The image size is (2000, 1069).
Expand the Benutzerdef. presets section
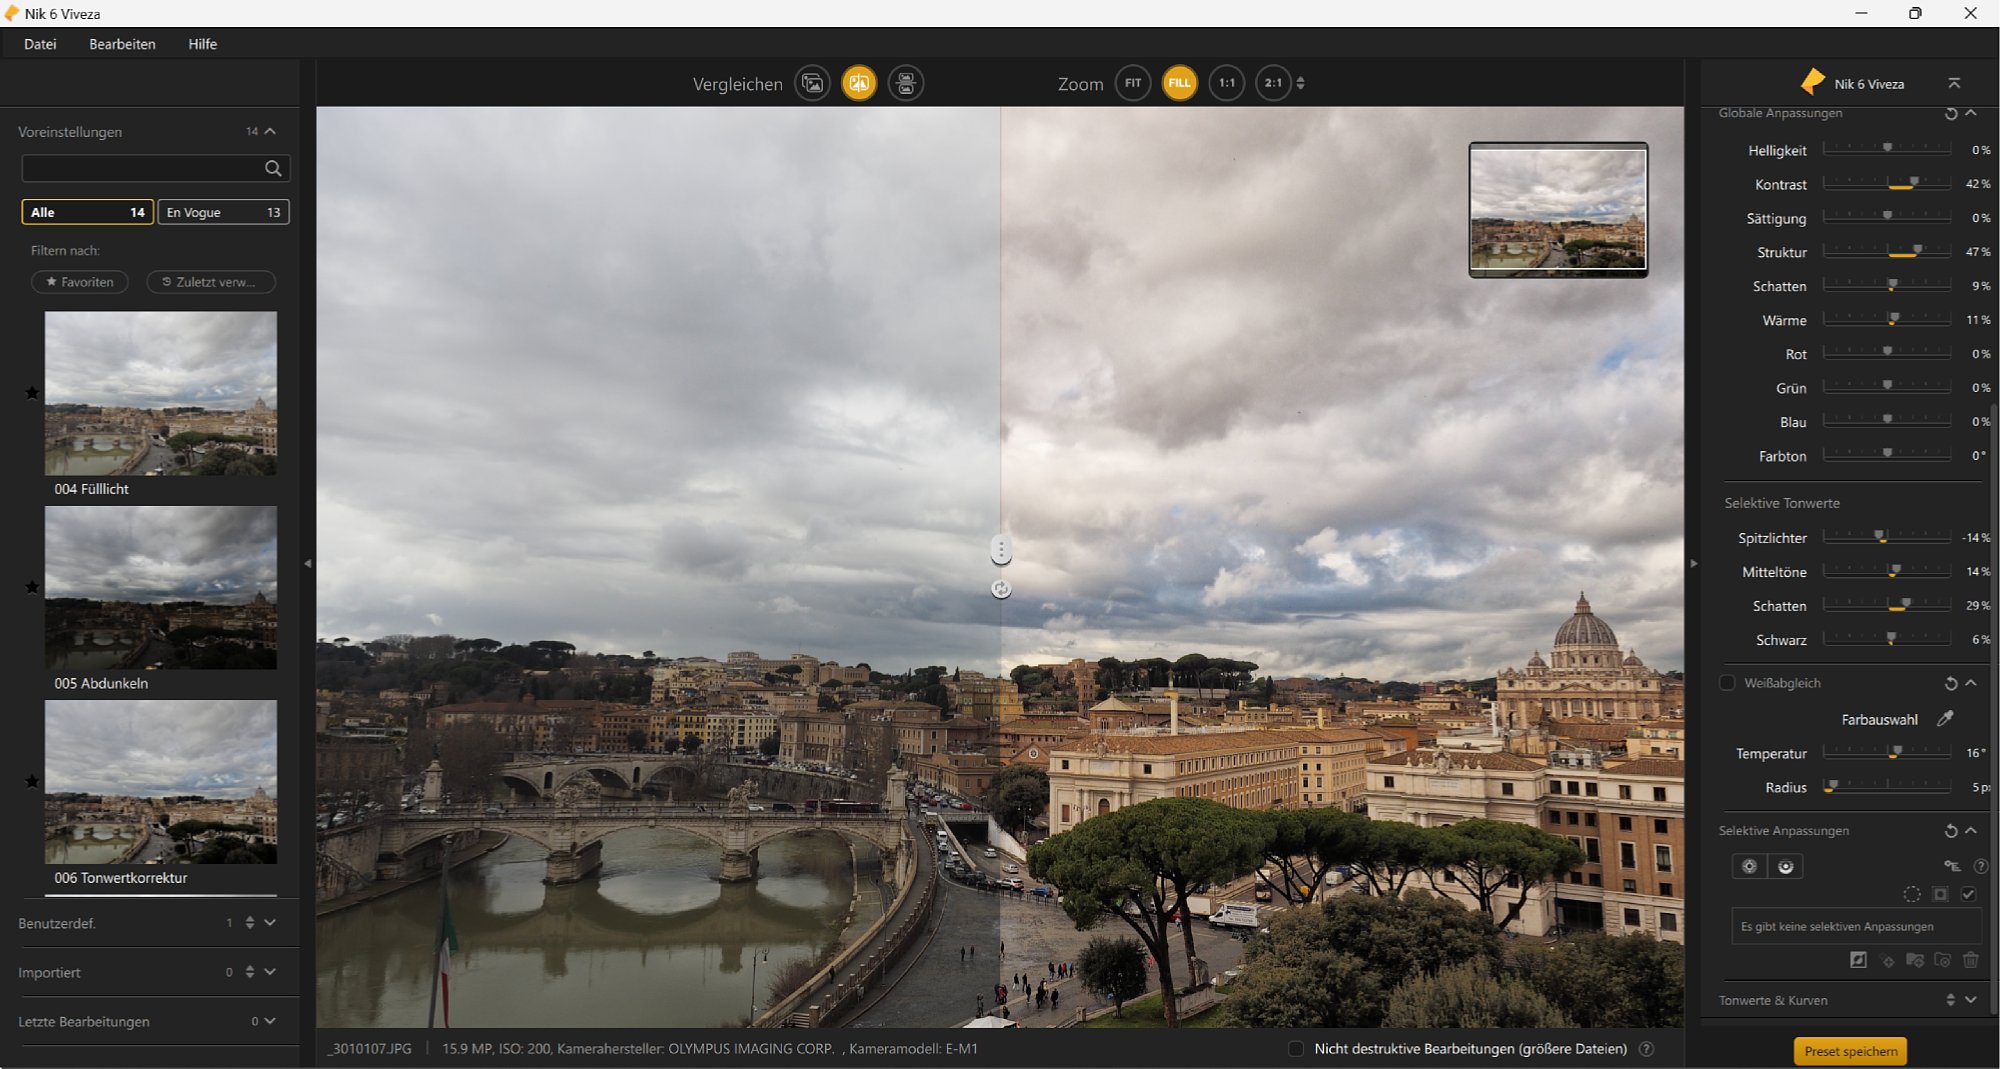tap(270, 923)
